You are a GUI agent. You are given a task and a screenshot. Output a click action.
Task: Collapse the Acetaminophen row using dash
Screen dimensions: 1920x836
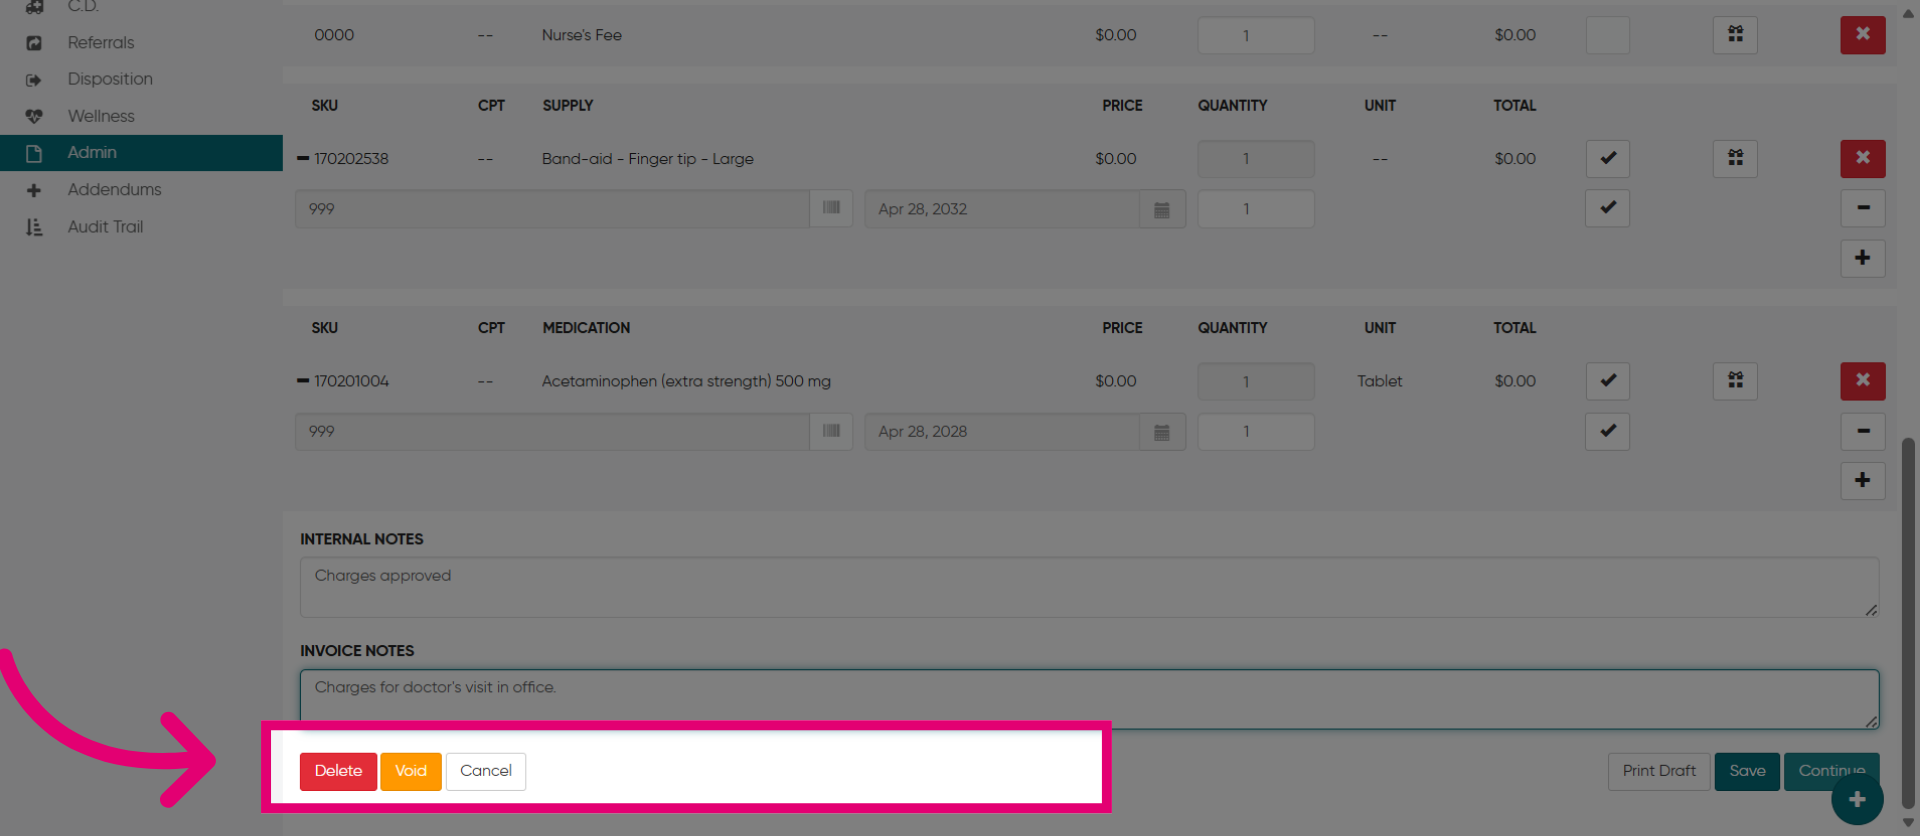coord(303,381)
